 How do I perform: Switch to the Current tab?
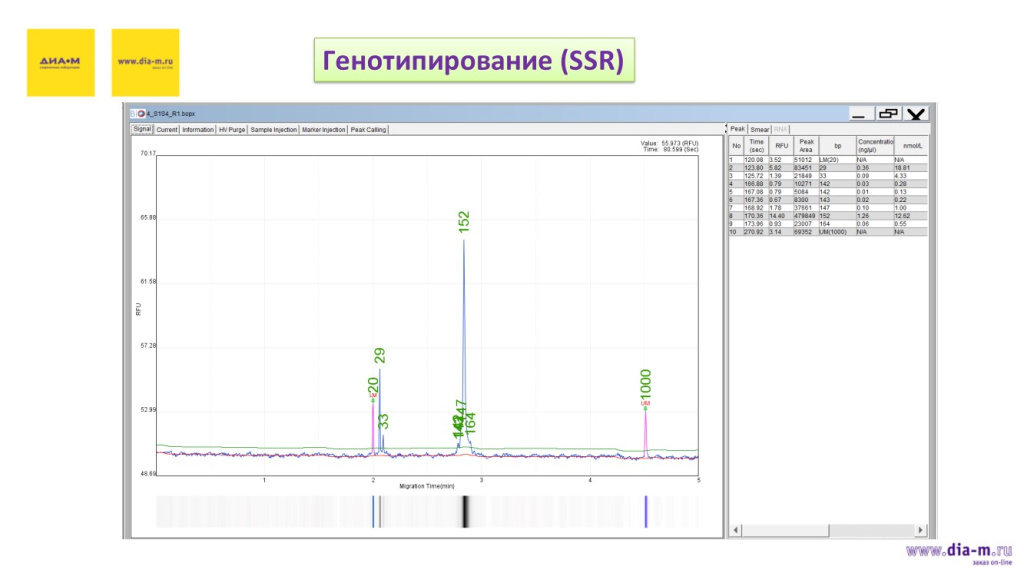pos(169,129)
